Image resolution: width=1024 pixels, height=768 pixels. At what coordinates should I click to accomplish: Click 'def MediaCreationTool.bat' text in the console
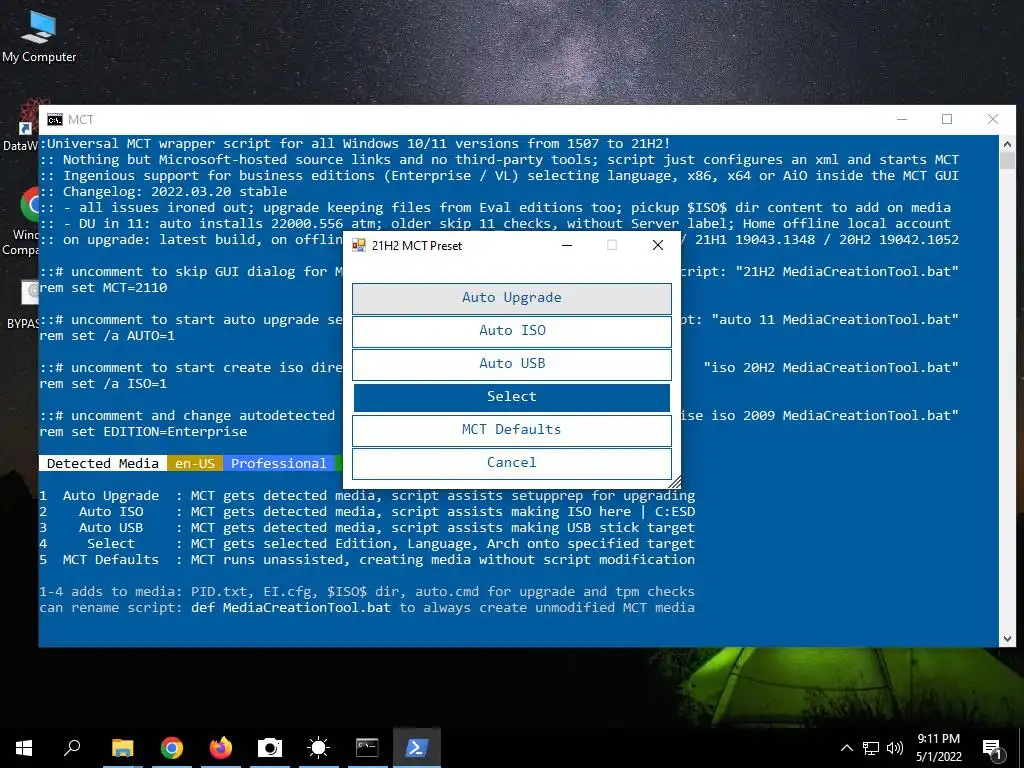291,607
